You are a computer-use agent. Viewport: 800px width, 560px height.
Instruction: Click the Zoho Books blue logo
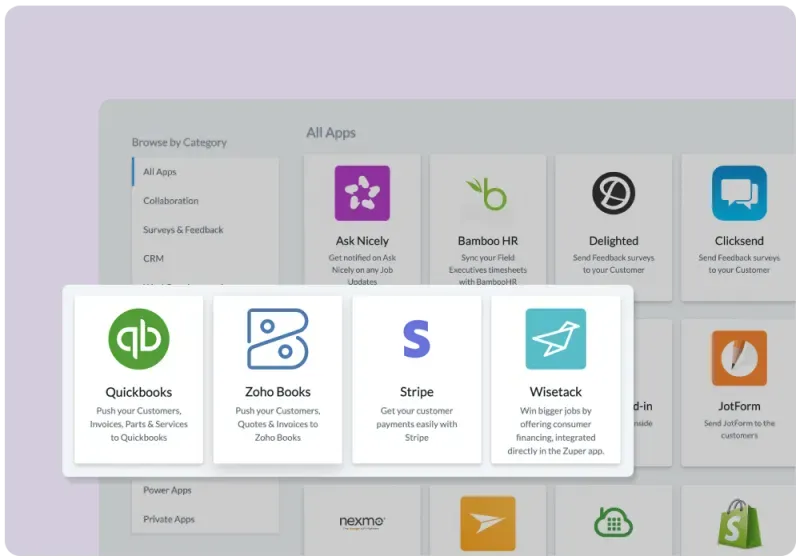(x=278, y=339)
